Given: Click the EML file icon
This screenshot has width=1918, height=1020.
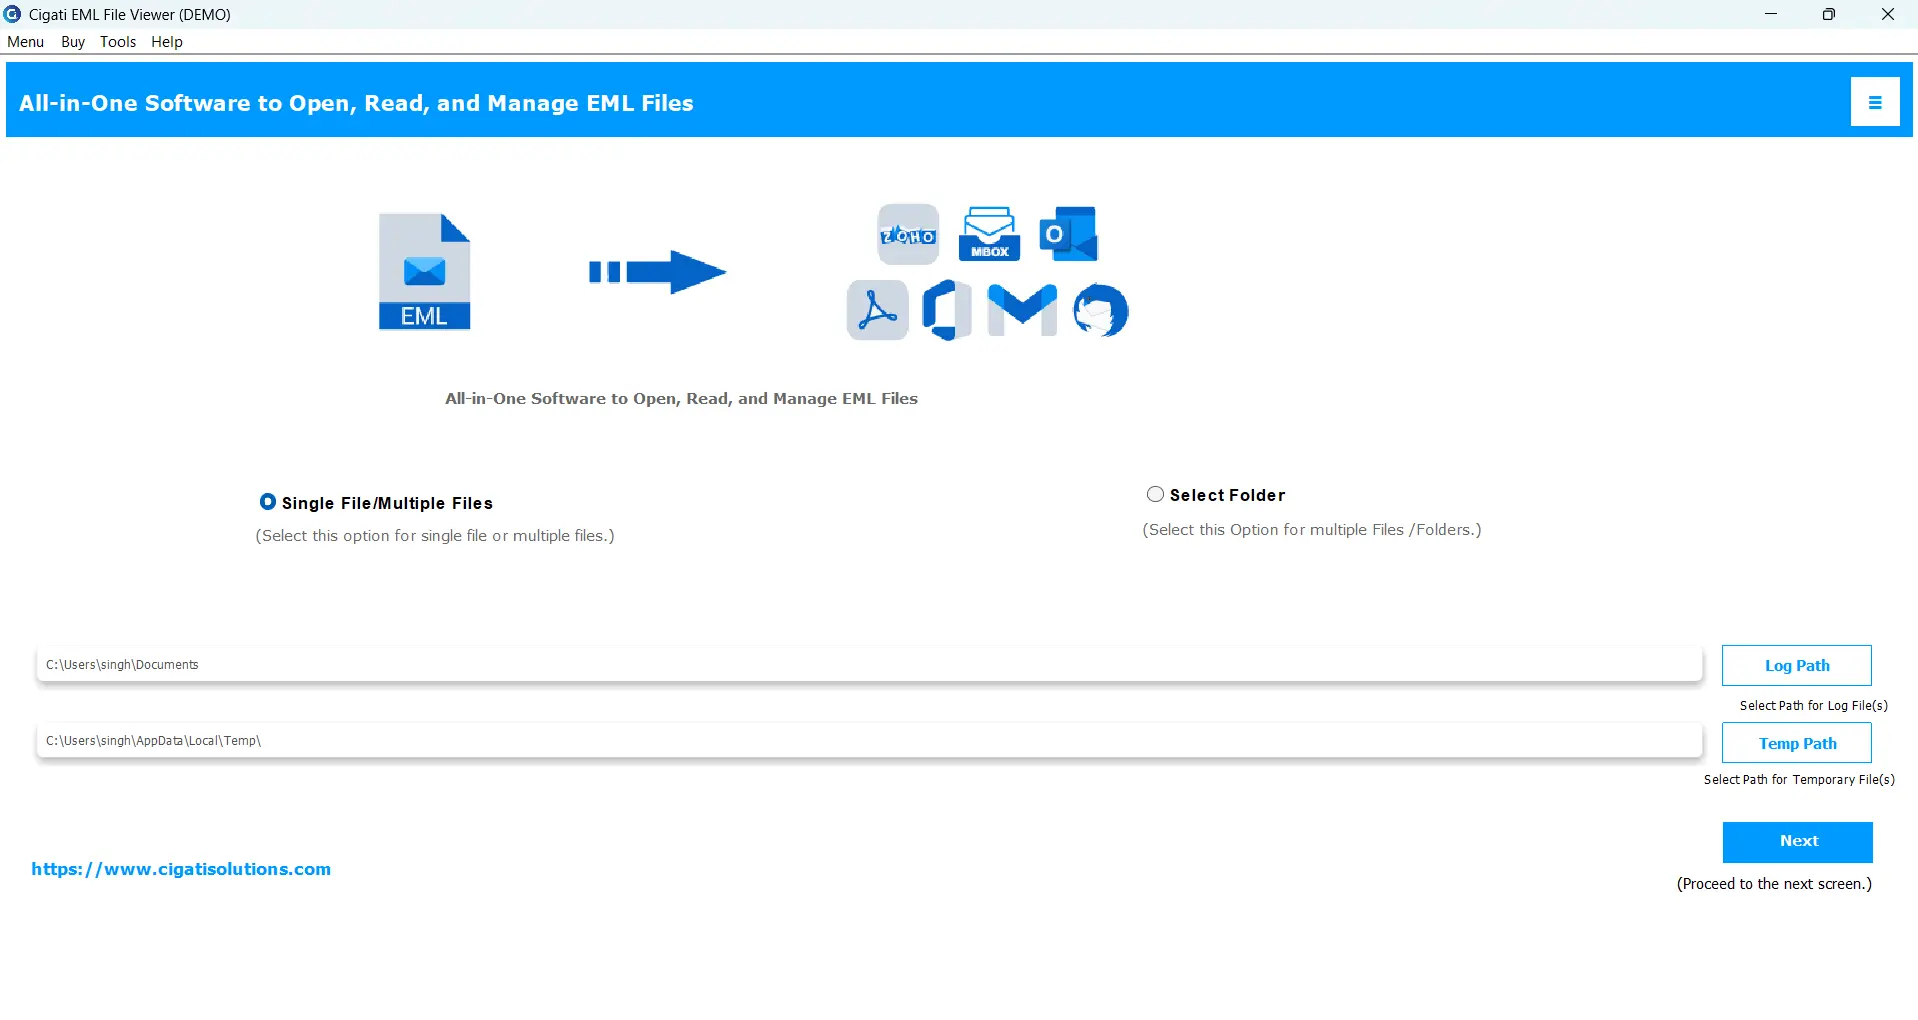Looking at the screenshot, I should pos(424,272).
